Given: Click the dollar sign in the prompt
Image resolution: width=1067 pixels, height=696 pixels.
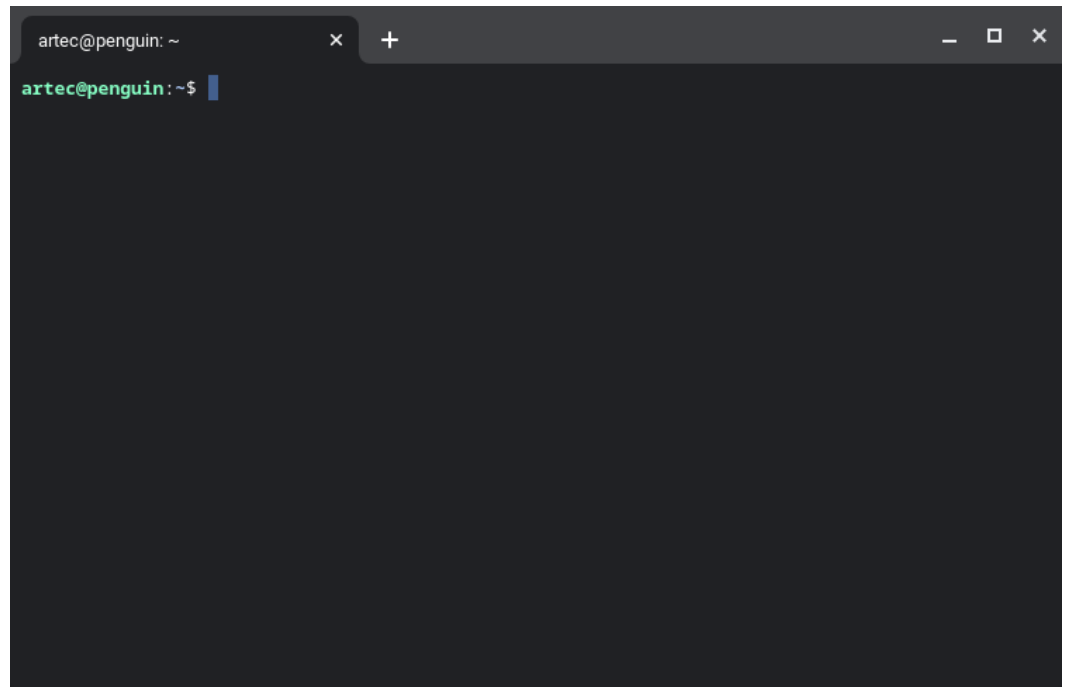Looking at the screenshot, I should point(191,88).
